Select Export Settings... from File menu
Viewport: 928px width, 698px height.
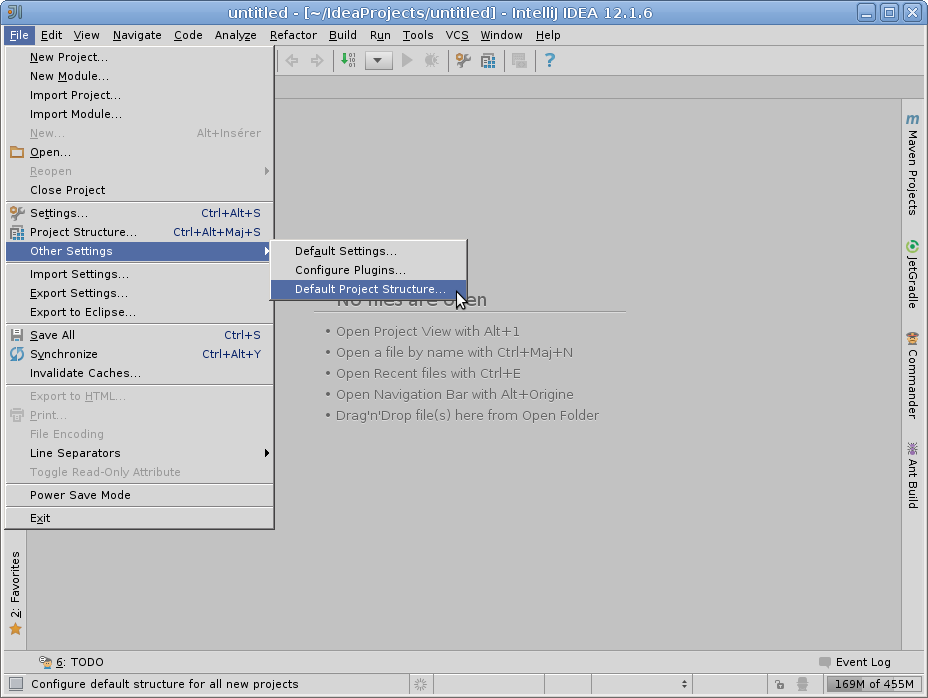point(140,293)
